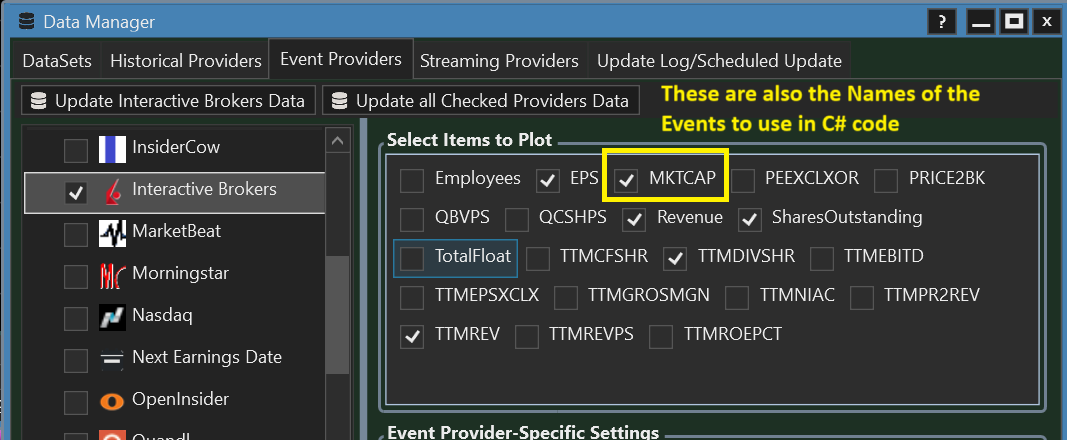
Task: Enable the MarketBeat provider checkbox
Action: coord(76,235)
